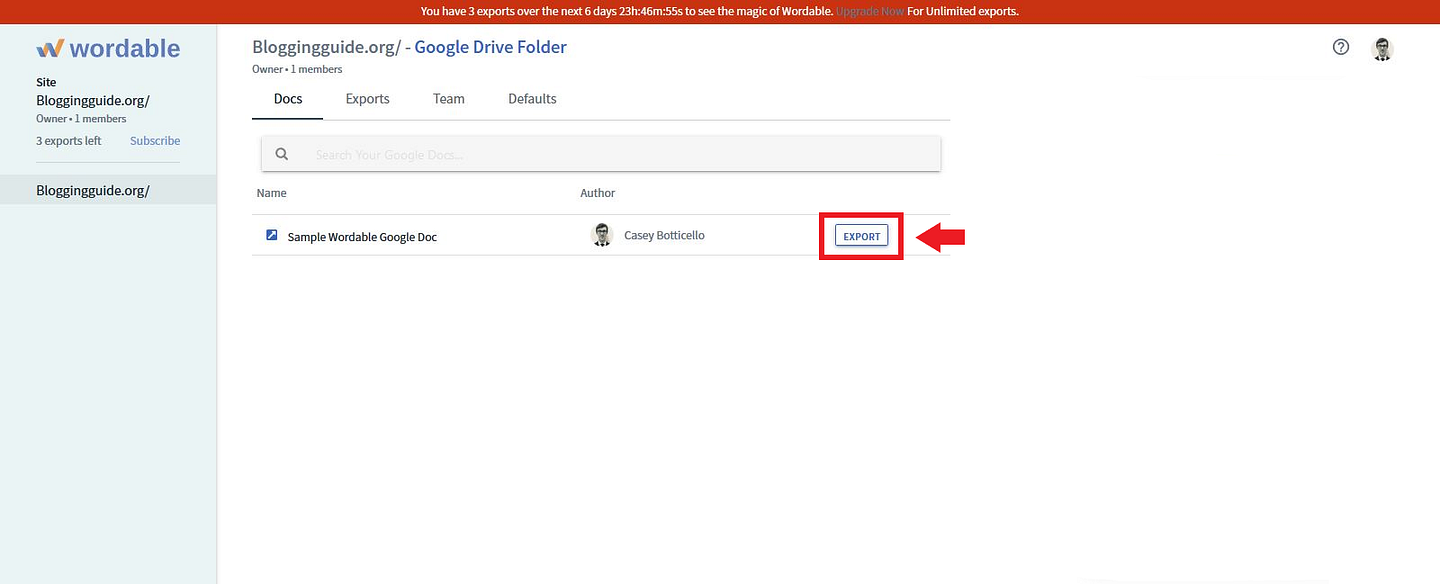Screen dimensions: 1440x584
Task: Select Bloggingguide.org/ in the sidebar list
Action: (108, 190)
